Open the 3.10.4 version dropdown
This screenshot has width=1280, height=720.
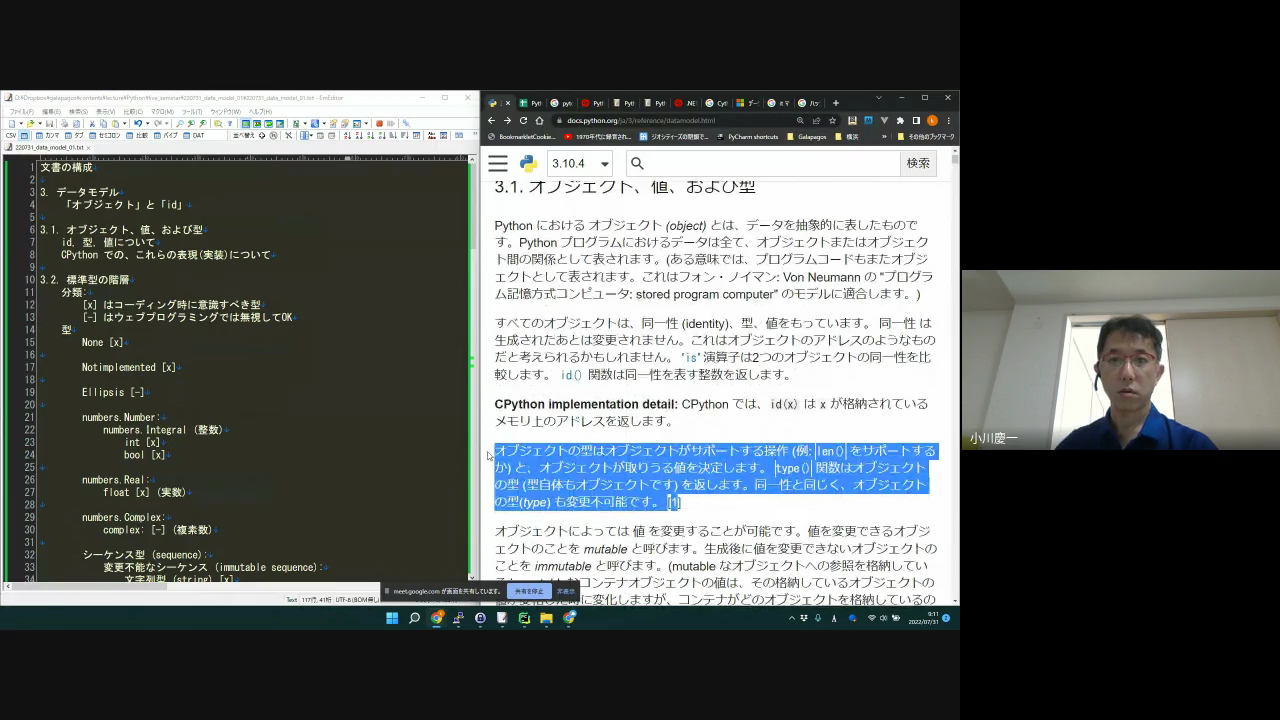580,163
